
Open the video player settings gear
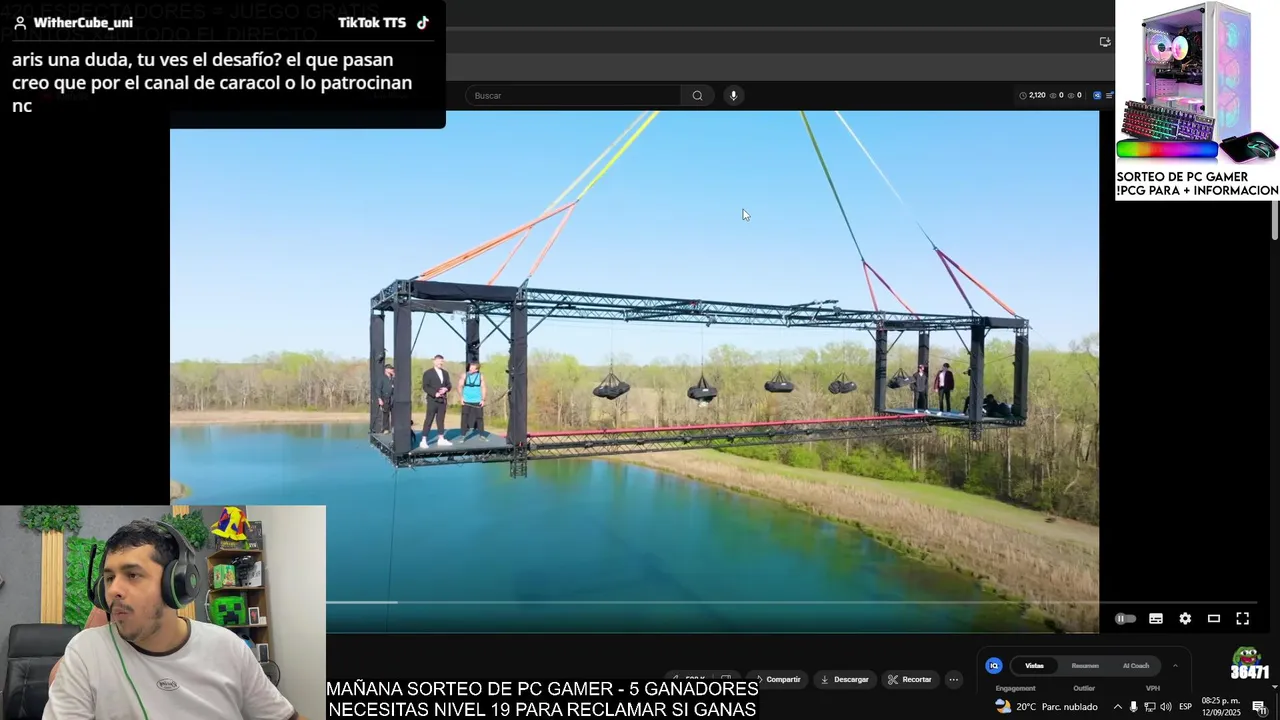tap(1185, 619)
